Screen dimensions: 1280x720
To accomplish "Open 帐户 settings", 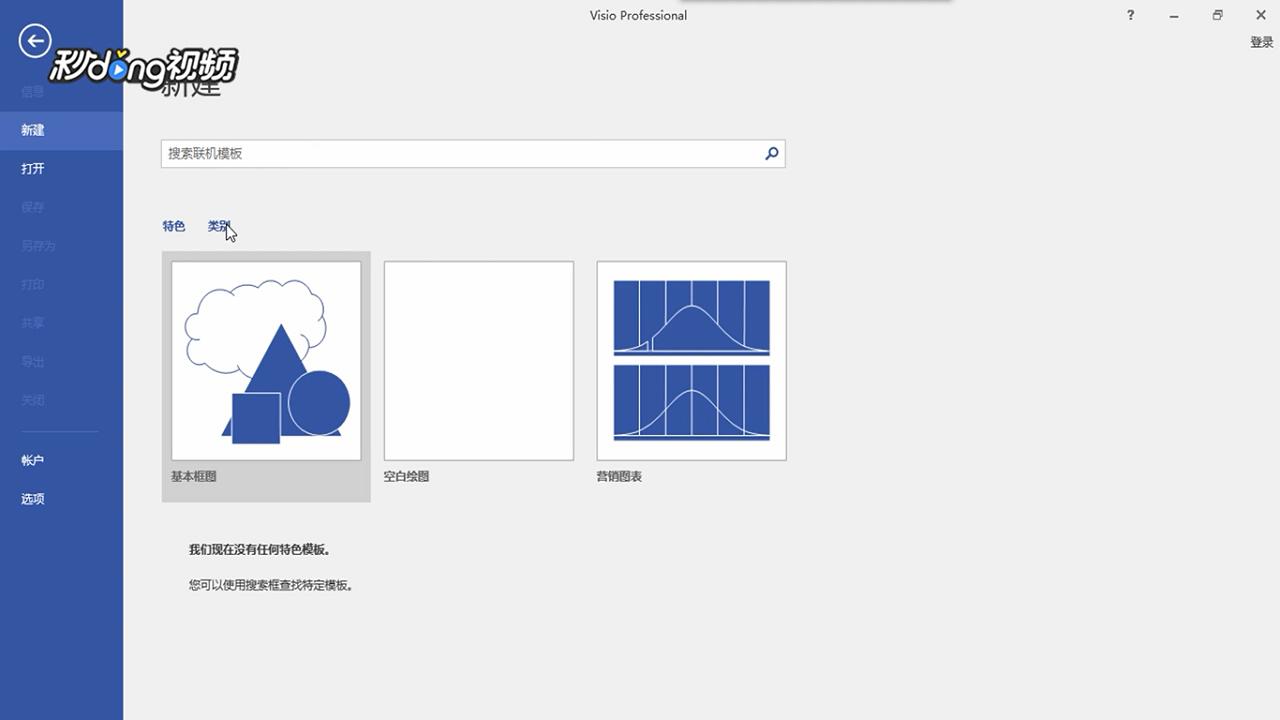I will point(33,460).
